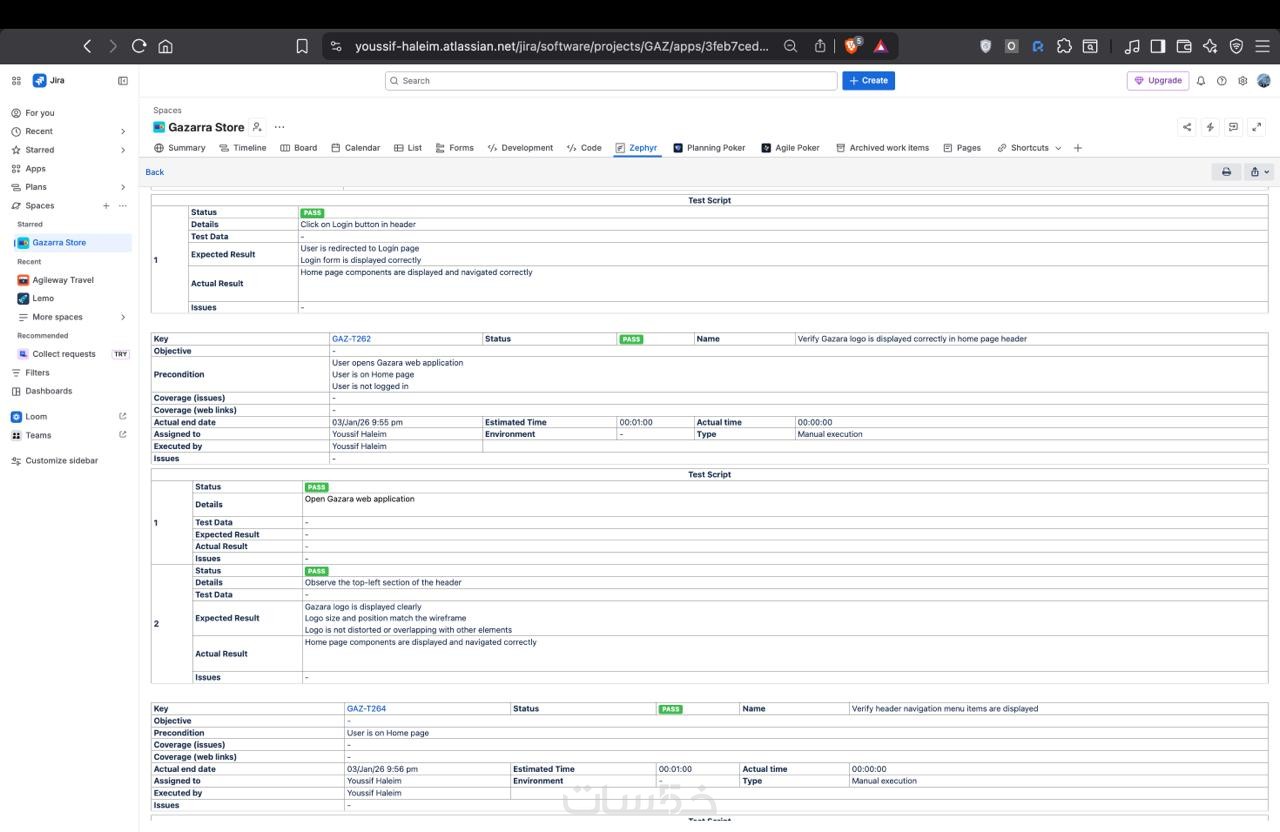Open the browser extensions puzzle icon
The height and width of the screenshot is (832, 1280).
(x=1064, y=46)
